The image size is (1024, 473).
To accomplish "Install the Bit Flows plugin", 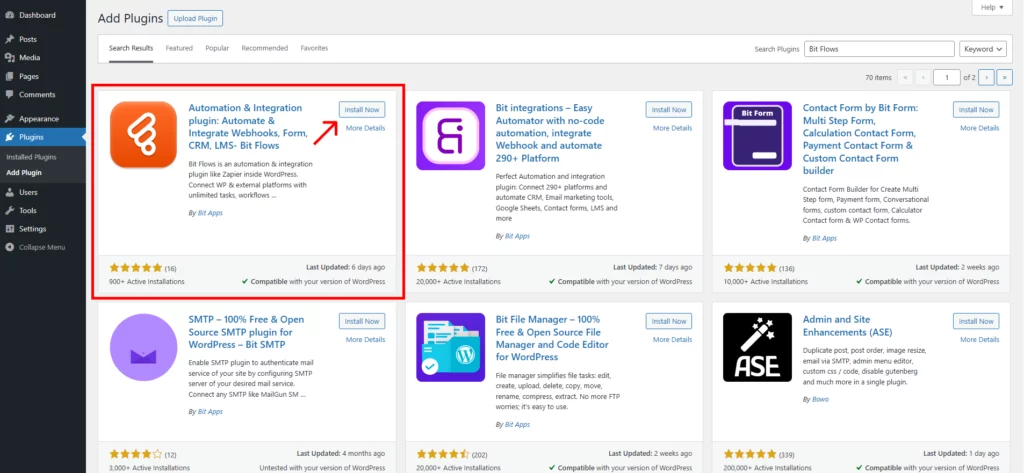I will (x=362, y=109).
